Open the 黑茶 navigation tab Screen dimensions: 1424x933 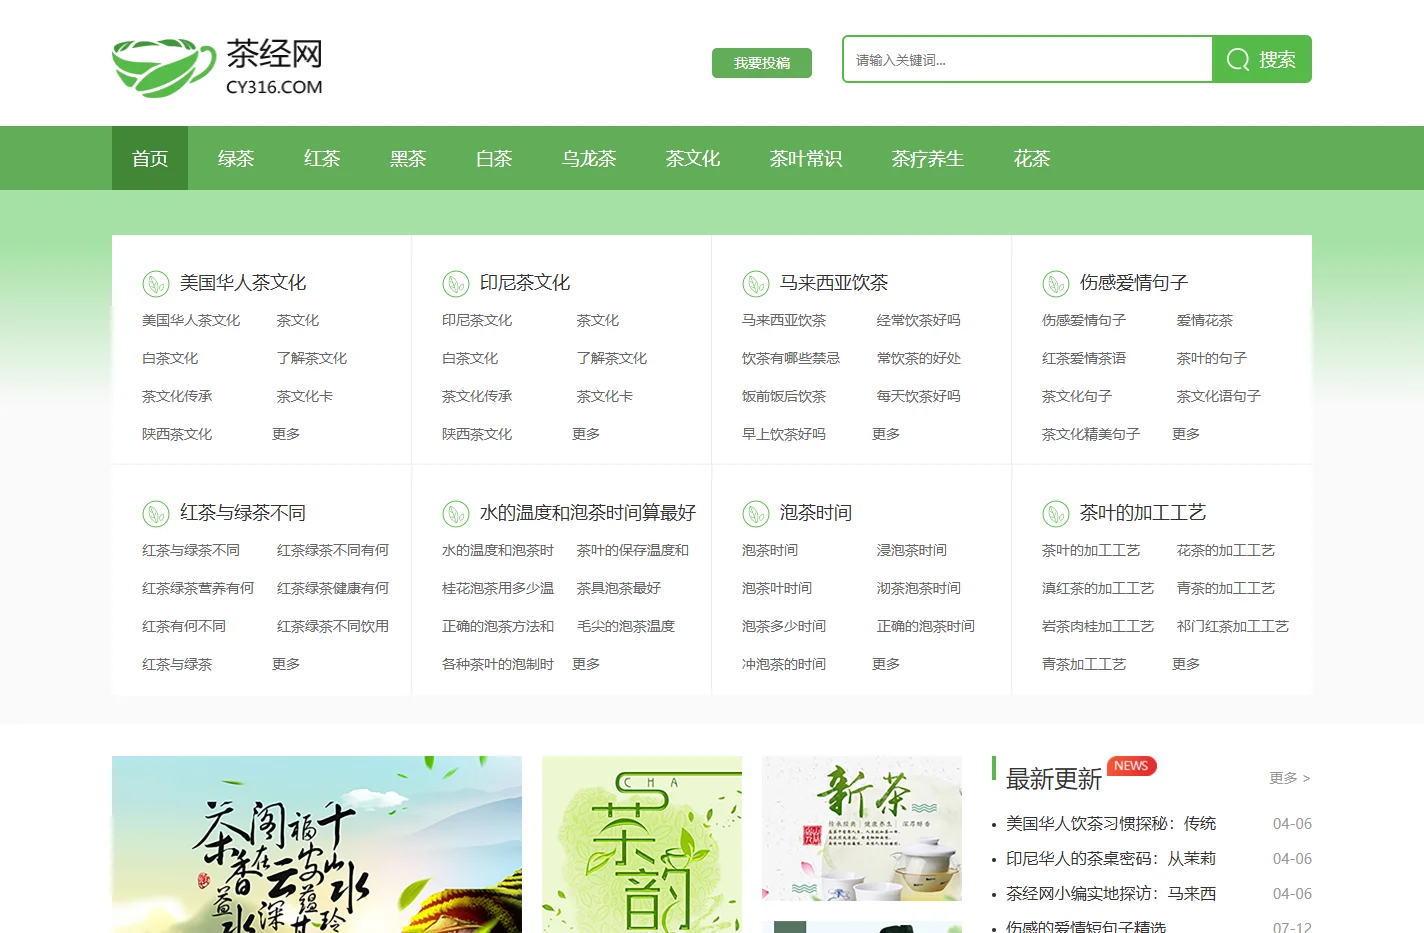pyautogui.click(x=408, y=158)
